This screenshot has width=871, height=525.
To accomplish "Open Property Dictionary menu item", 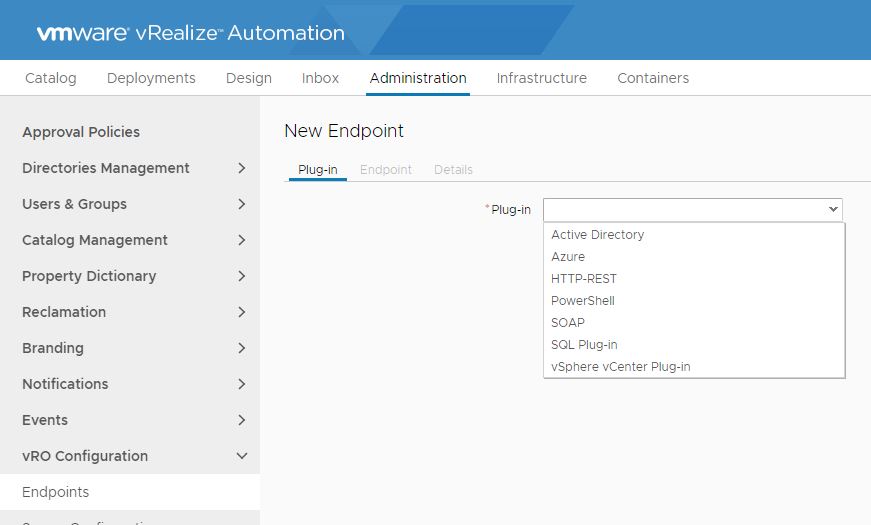I will click(x=89, y=276).
